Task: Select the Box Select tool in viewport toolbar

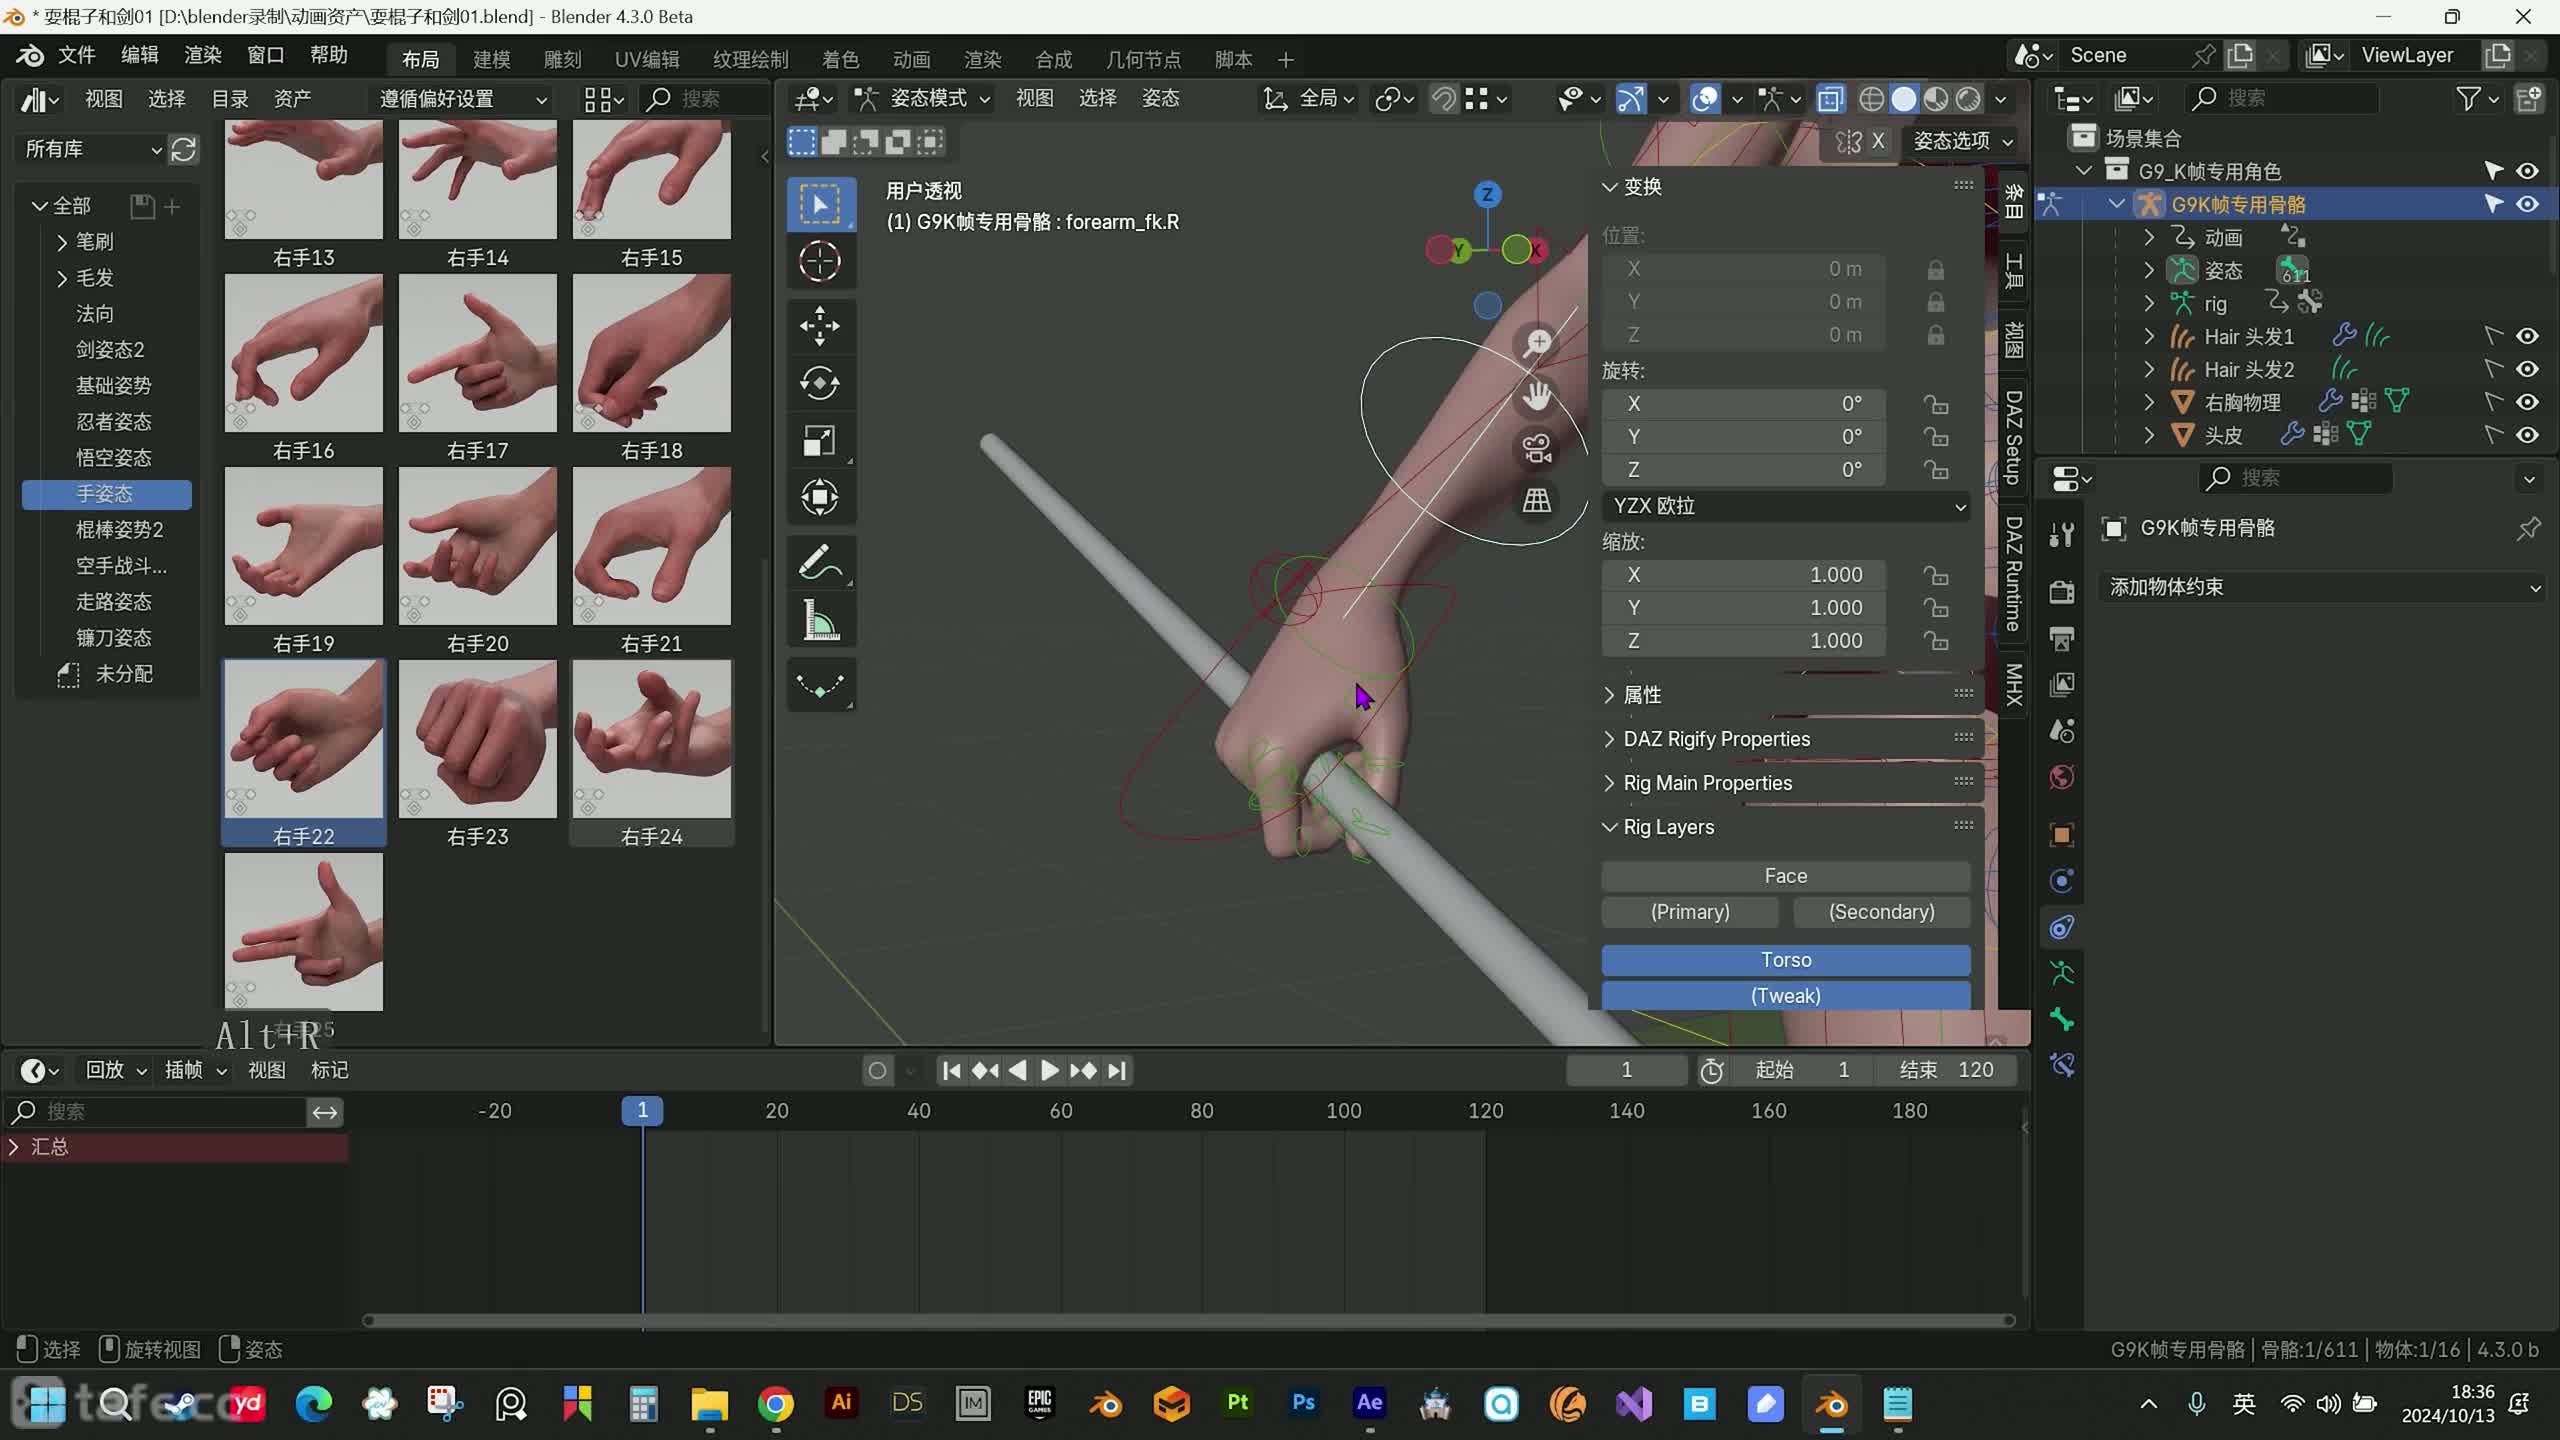Action: (x=820, y=205)
